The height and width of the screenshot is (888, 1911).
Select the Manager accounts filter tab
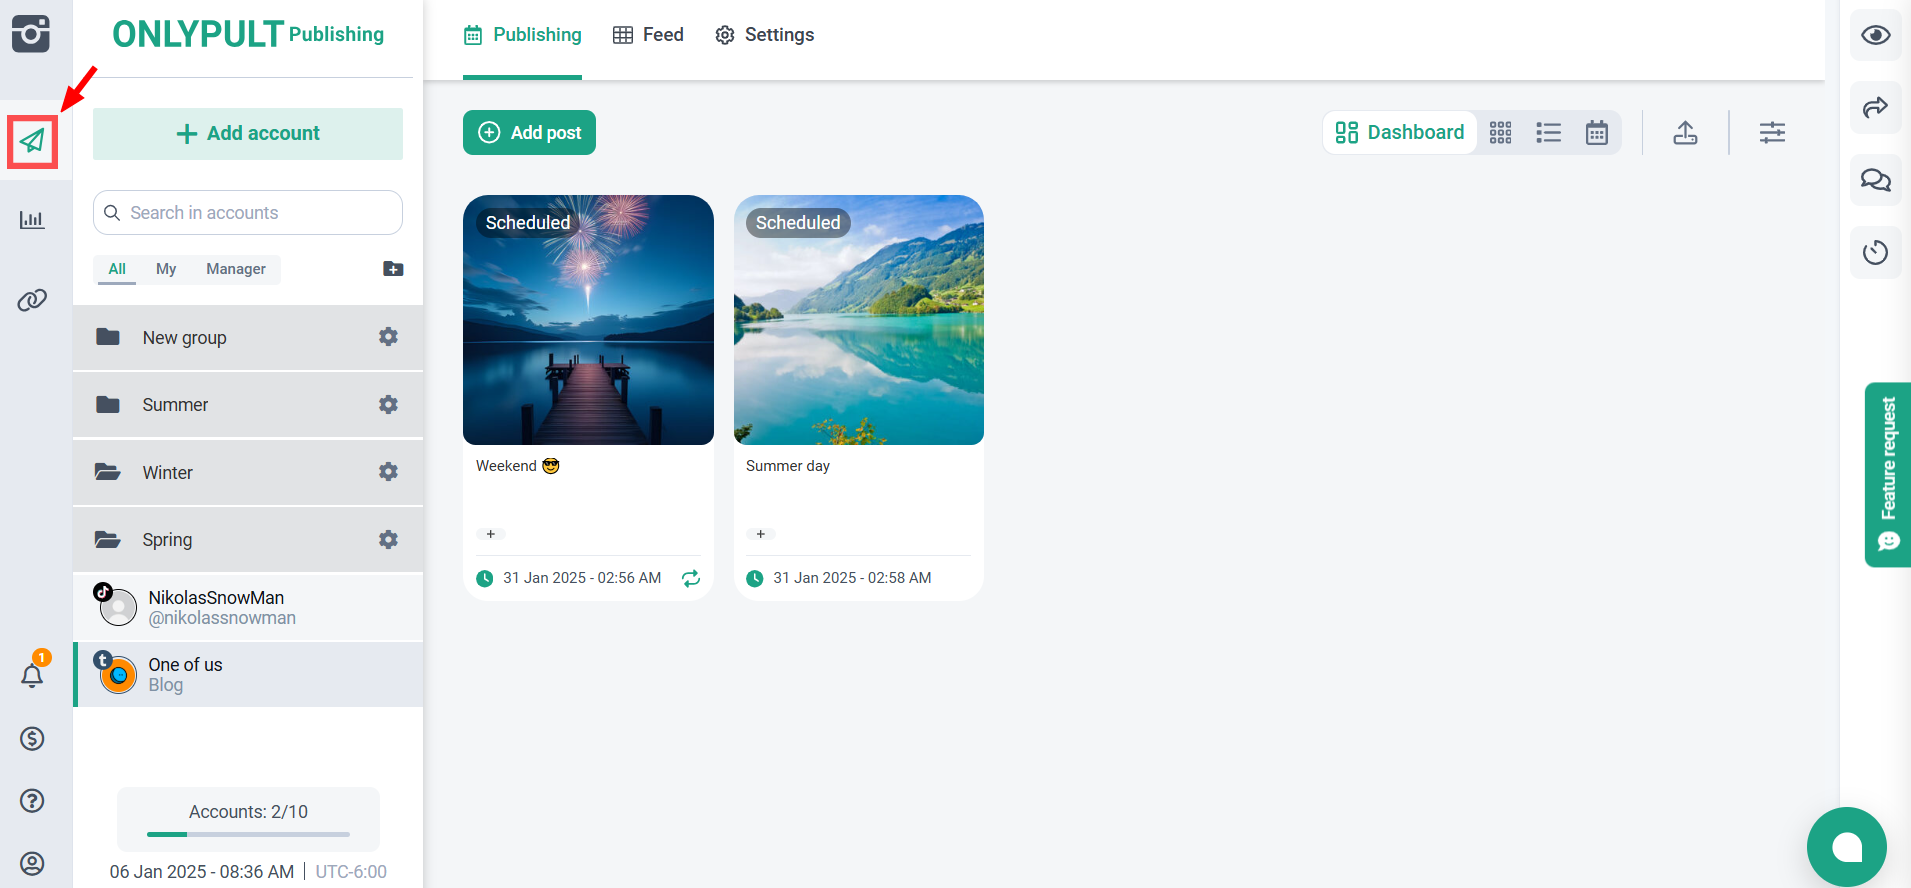[x=235, y=269]
